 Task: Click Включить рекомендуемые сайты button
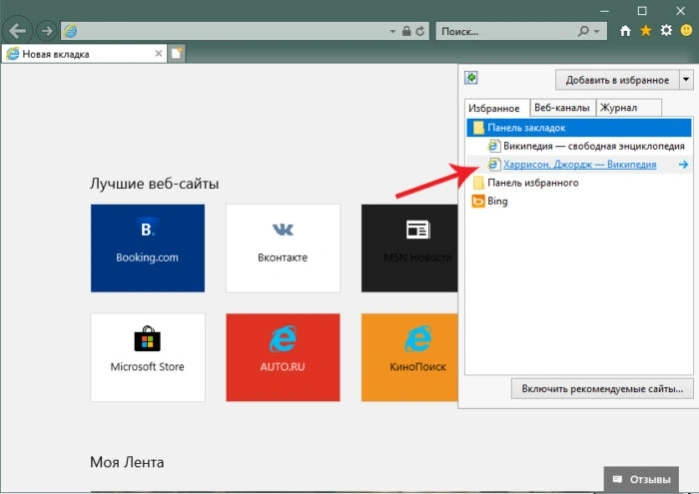[x=602, y=389]
